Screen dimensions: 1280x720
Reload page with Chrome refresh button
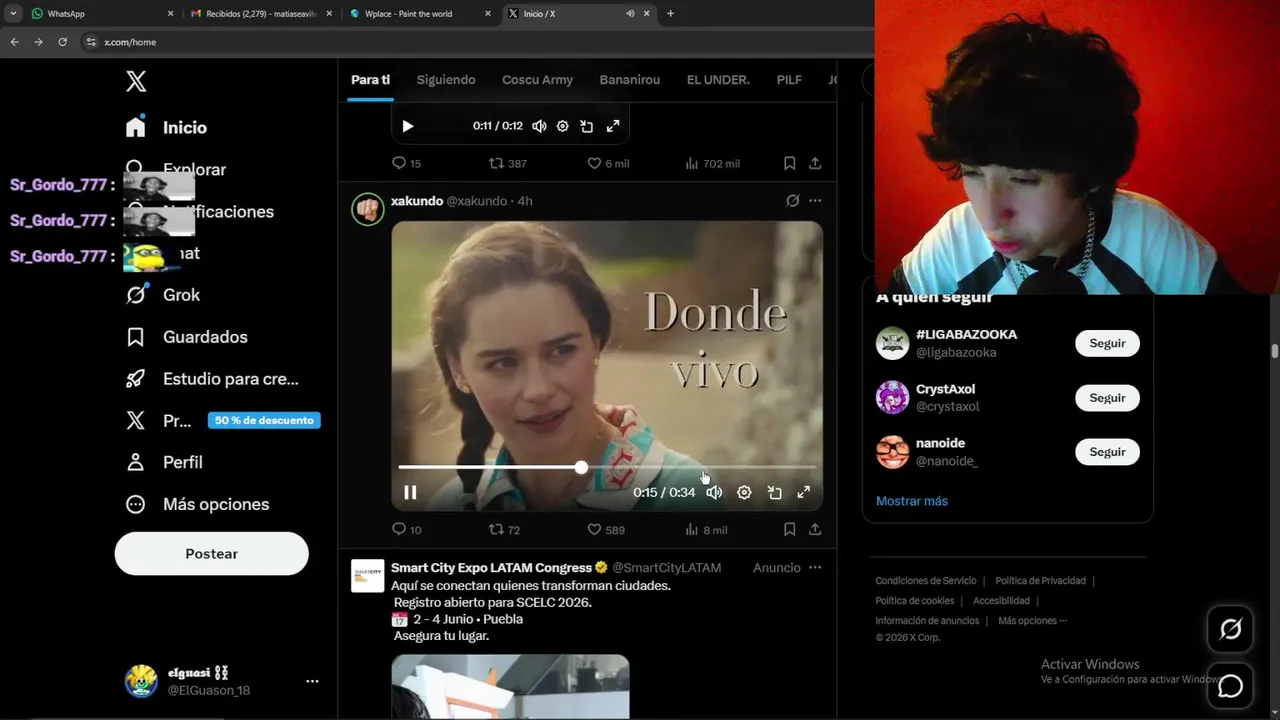[x=62, y=42]
